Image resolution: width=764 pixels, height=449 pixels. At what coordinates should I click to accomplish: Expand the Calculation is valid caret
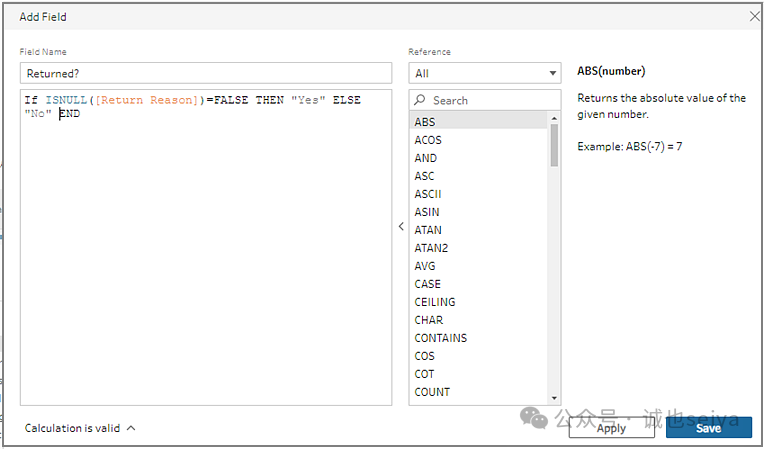point(131,428)
